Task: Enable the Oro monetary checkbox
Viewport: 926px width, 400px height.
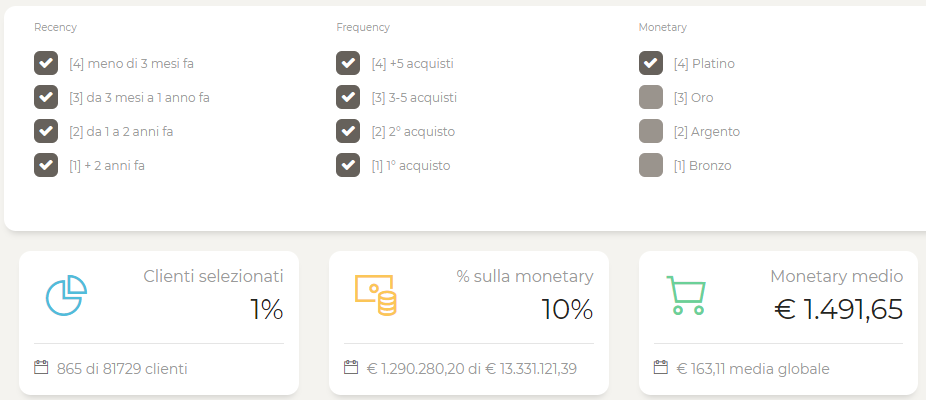Action: pos(651,97)
